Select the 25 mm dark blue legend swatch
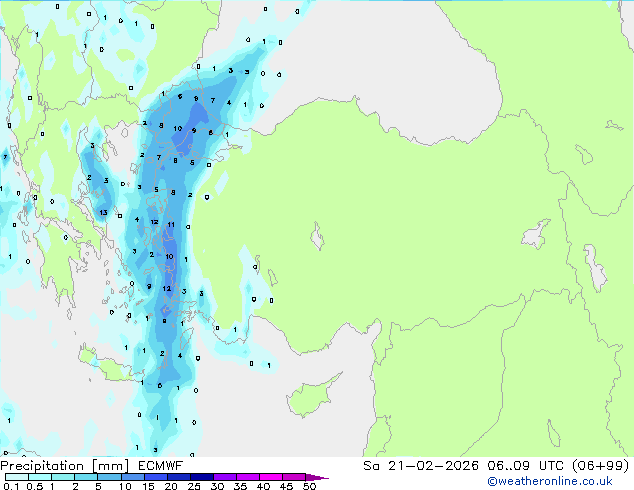Viewport: 634px width, 490px height. click(201, 477)
